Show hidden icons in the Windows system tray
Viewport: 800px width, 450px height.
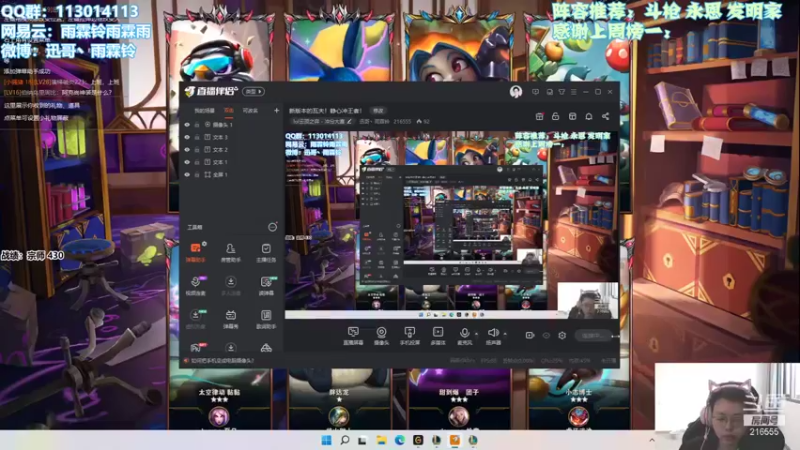(652, 440)
